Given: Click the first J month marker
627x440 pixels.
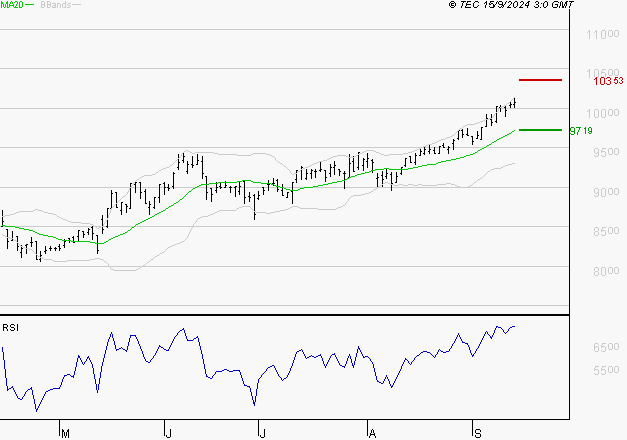Looking at the screenshot, I should pyautogui.click(x=168, y=433).
